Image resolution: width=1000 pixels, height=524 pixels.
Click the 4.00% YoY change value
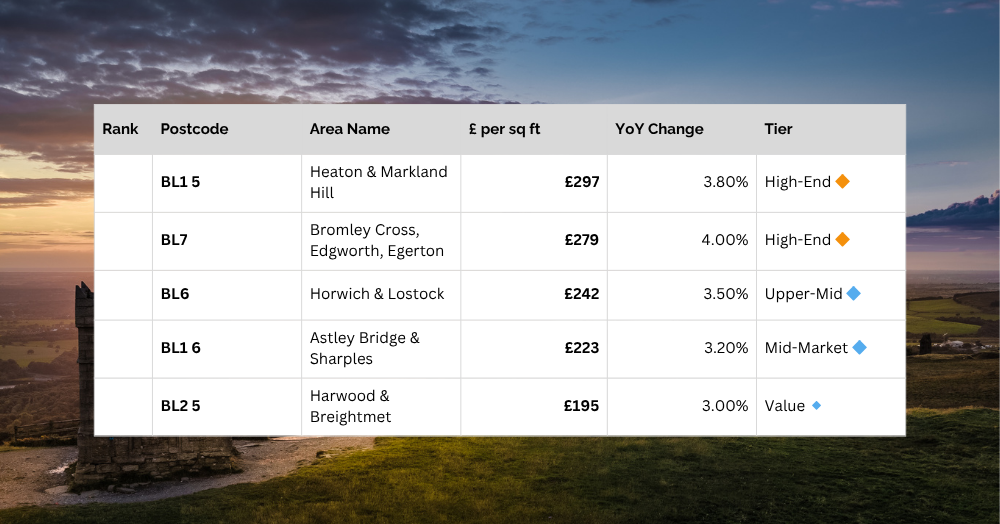(x=725, y=240)
